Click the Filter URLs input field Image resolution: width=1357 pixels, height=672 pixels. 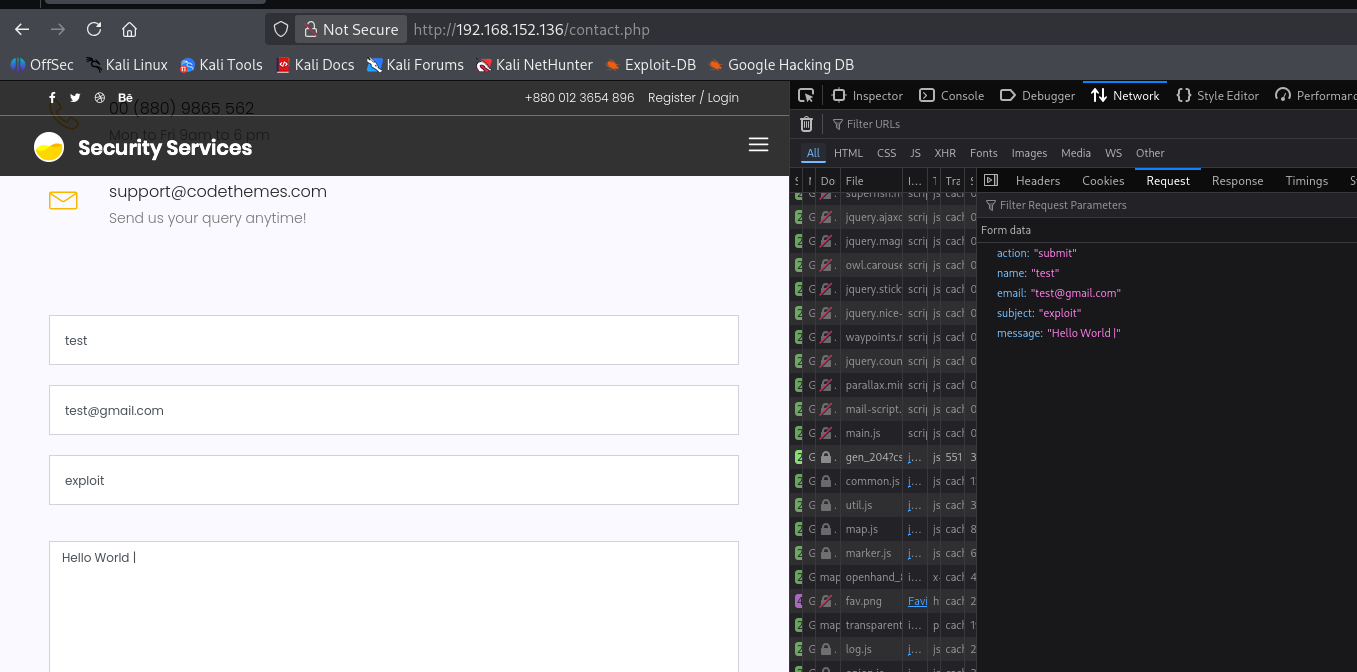coord(873,124)
